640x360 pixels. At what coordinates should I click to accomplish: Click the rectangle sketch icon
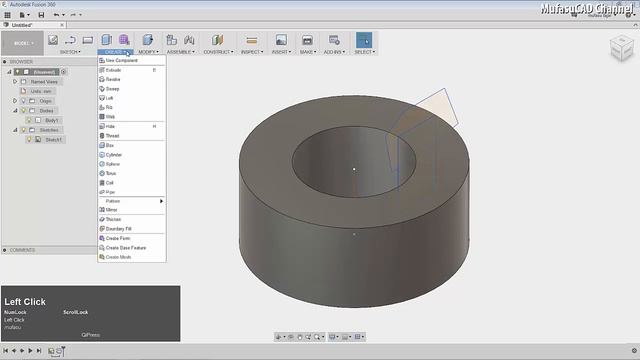88,40
